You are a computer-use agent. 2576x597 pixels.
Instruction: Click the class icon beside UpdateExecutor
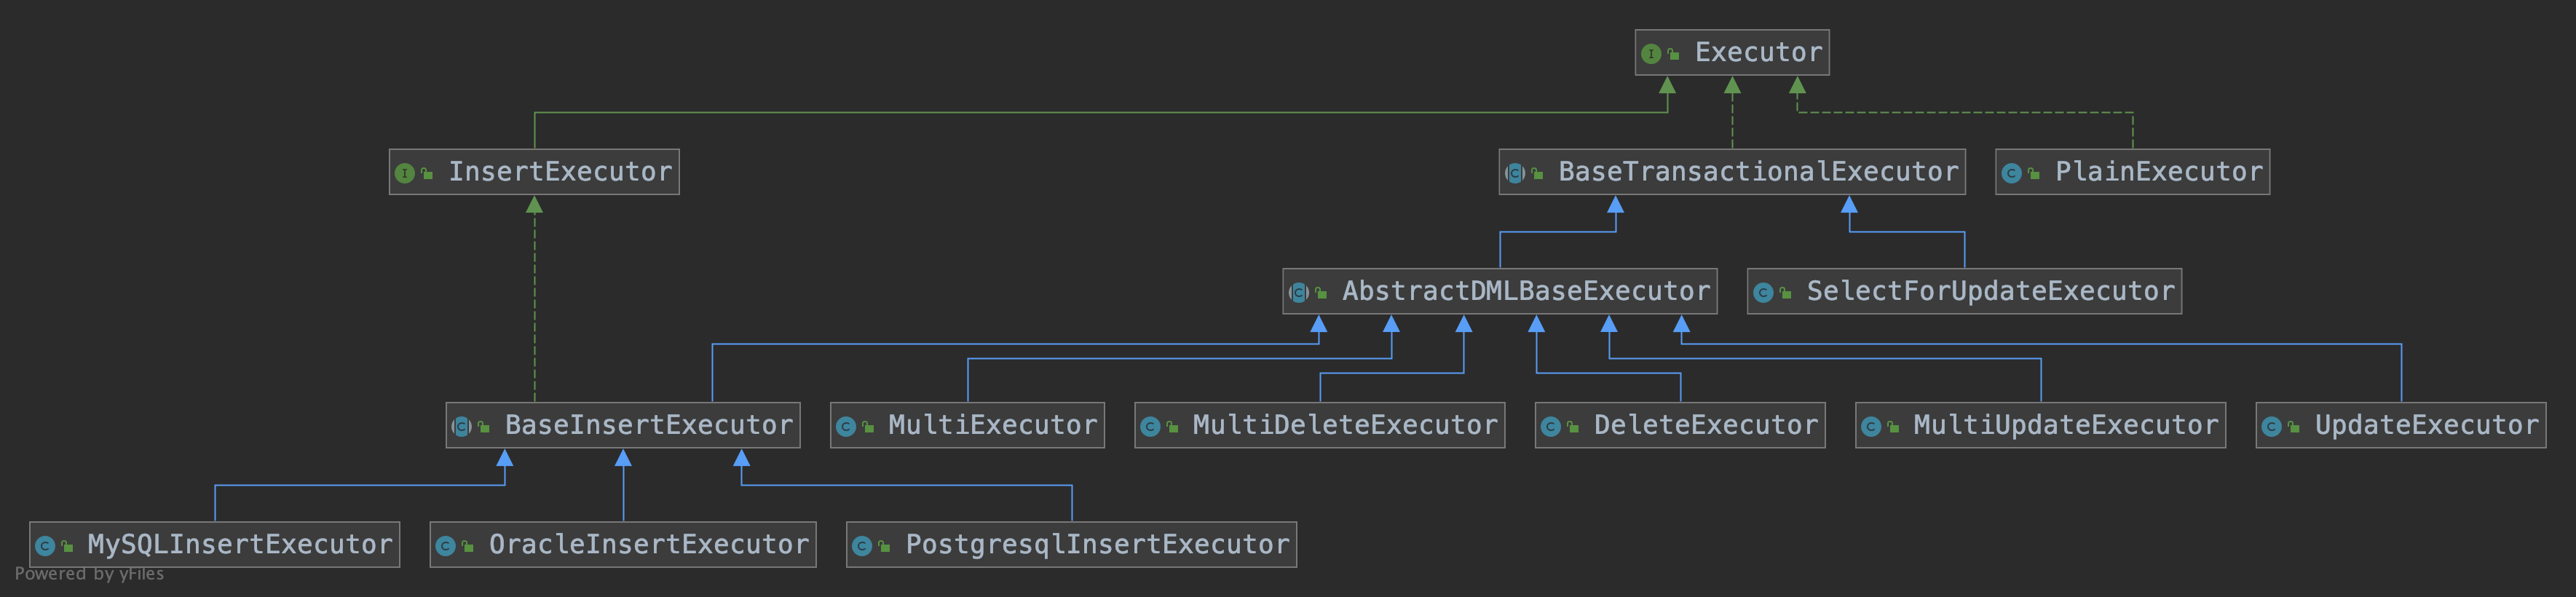tap(2272, 427)
